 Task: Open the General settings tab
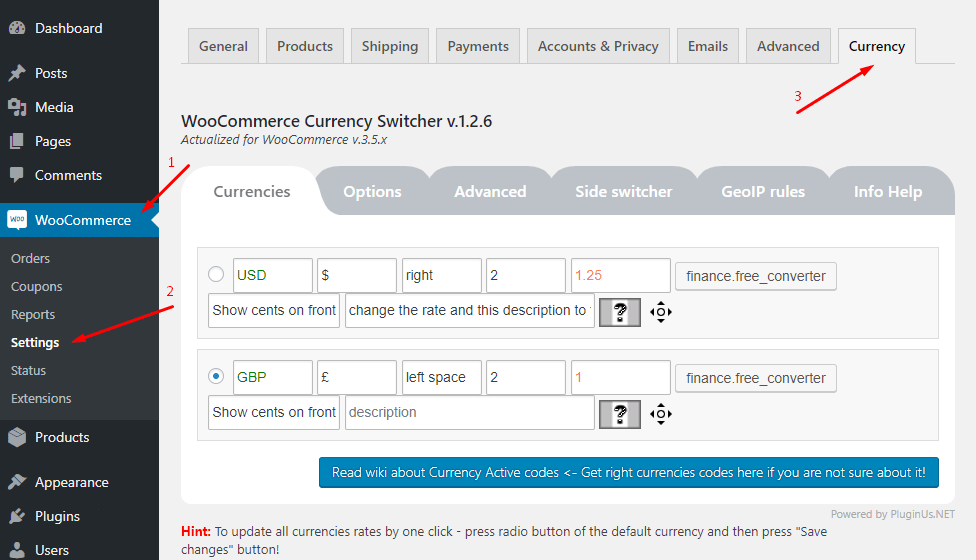tap(223, 46)
